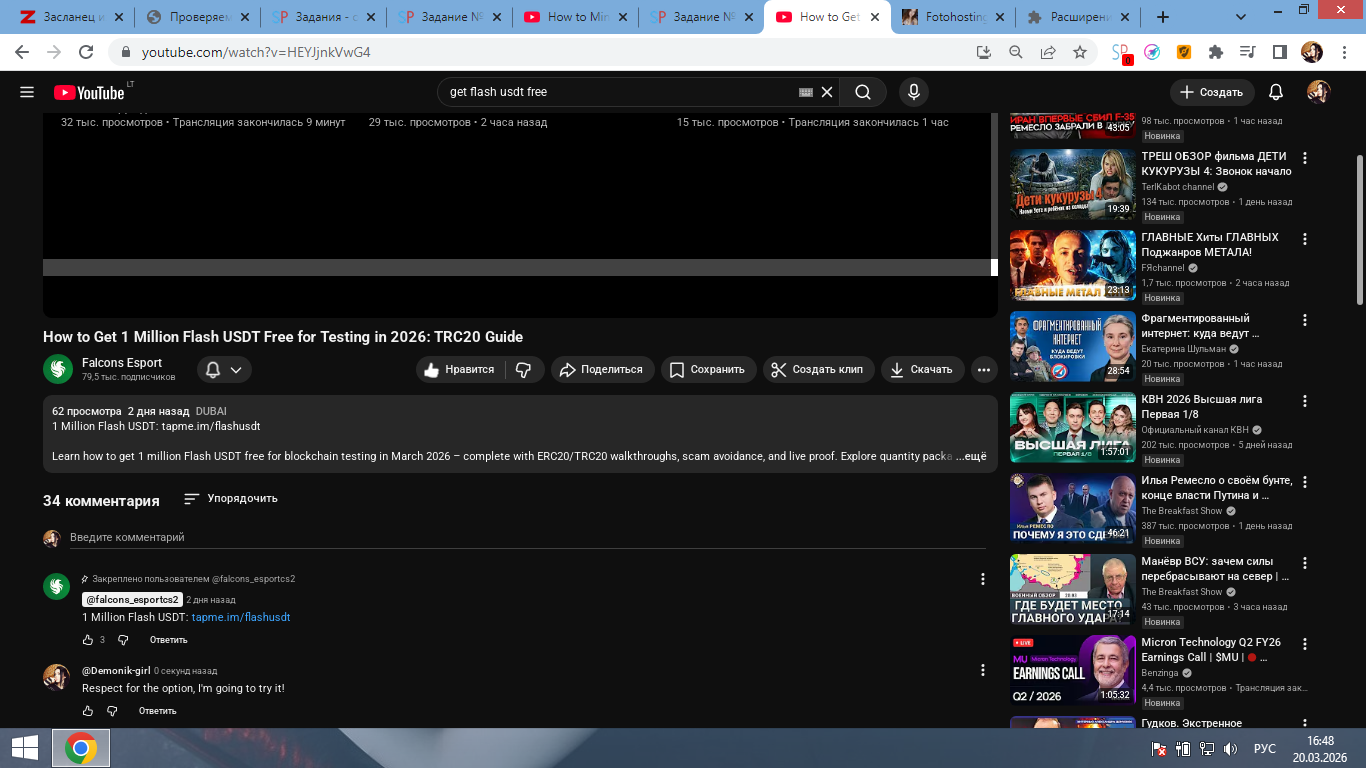Like the video with Нравится
The image size is (1366, 768).
pyautogui.click(x=460, y=370)
